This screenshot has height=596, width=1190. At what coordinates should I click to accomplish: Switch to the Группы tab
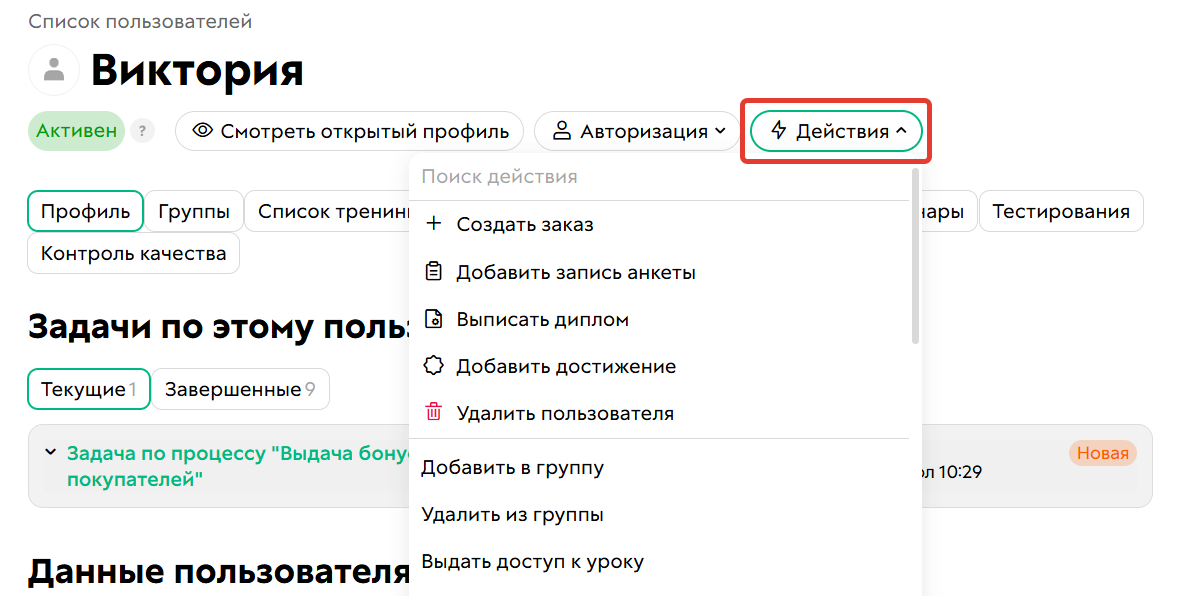194,211
